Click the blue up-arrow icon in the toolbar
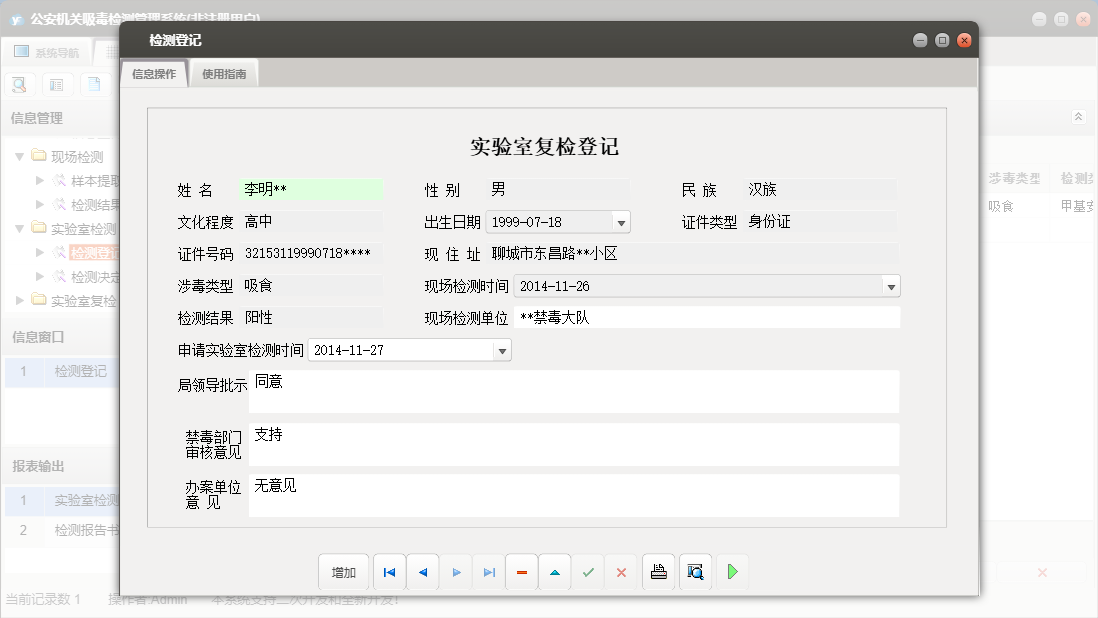 pos(555,572)
